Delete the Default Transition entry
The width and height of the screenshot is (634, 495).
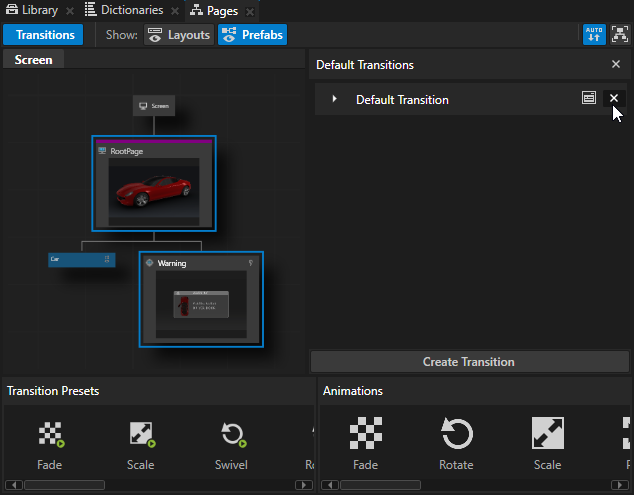pos(614,99)
